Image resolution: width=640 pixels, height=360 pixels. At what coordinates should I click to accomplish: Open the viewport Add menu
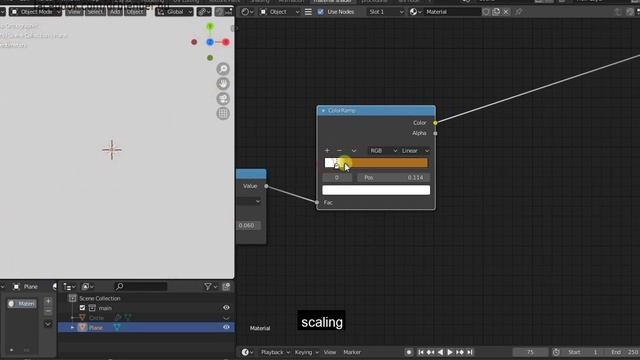(x=115, y=12)
